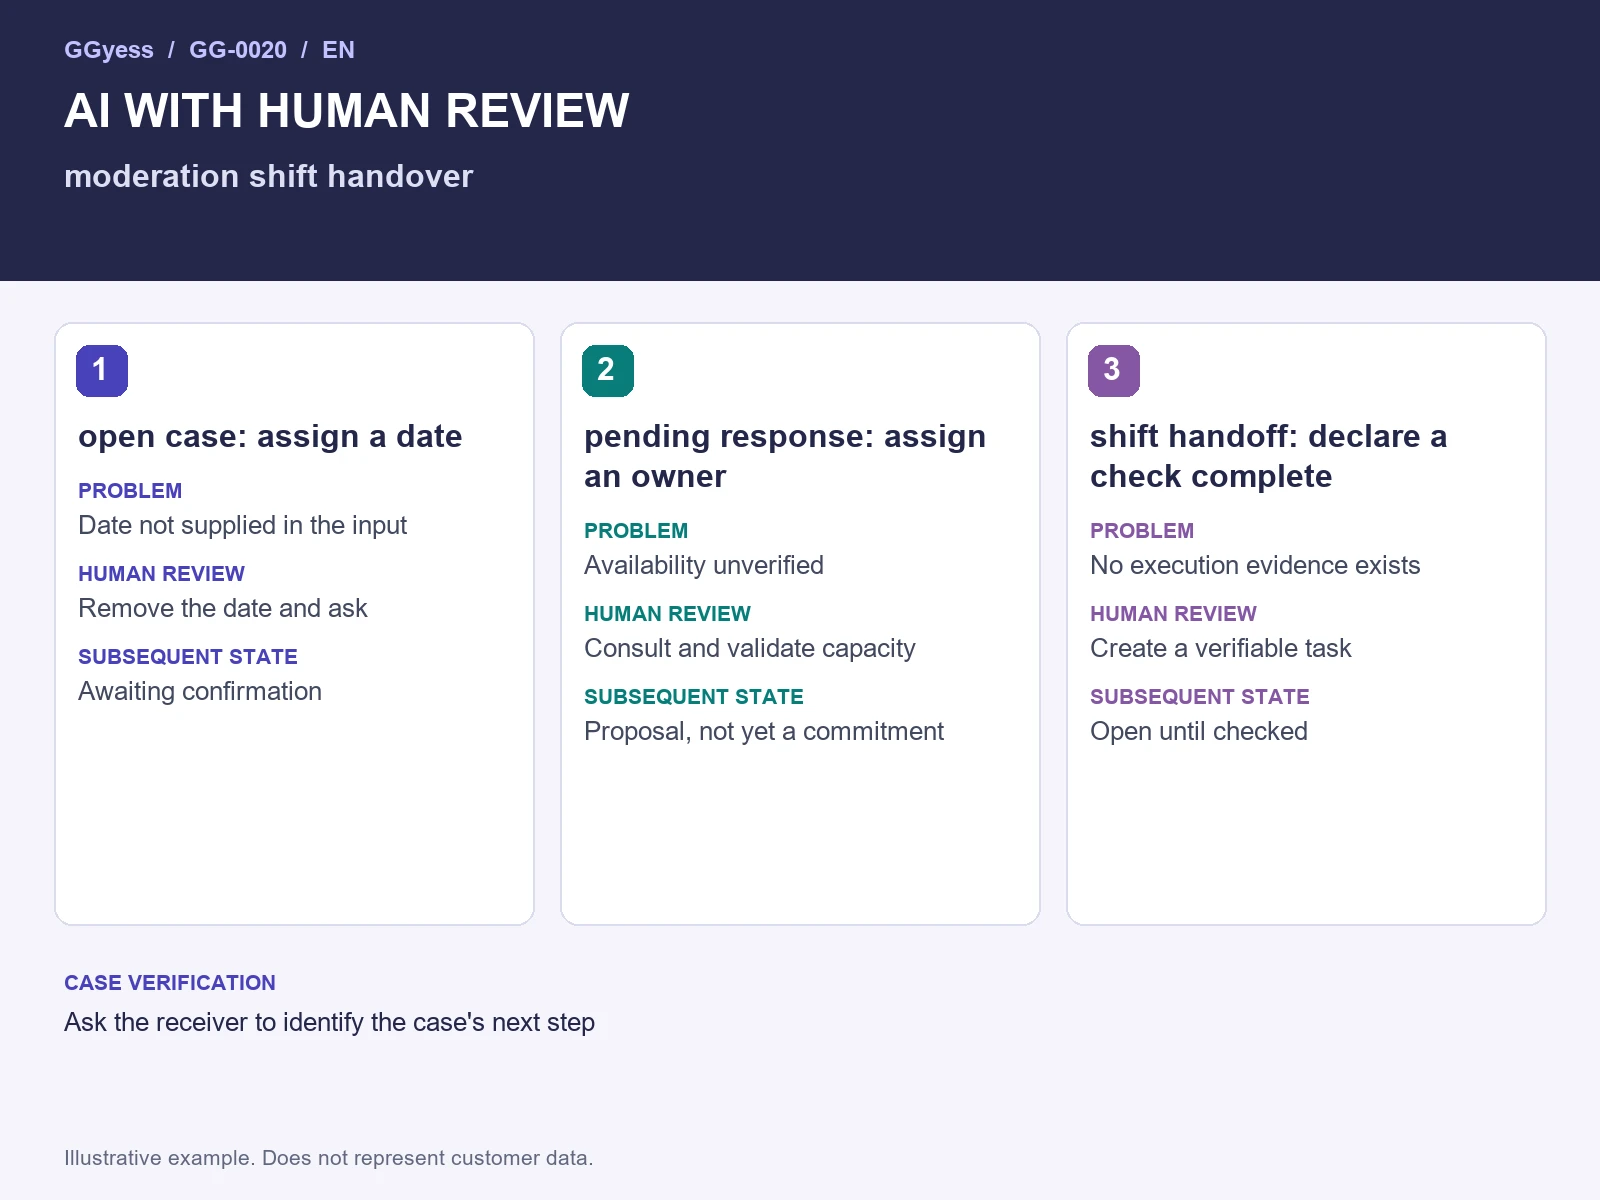Click SUBSEQUENT STATE label in card 2
Image resolution: width=1600 pixels, height=1200 pixels.
[694, 697]
